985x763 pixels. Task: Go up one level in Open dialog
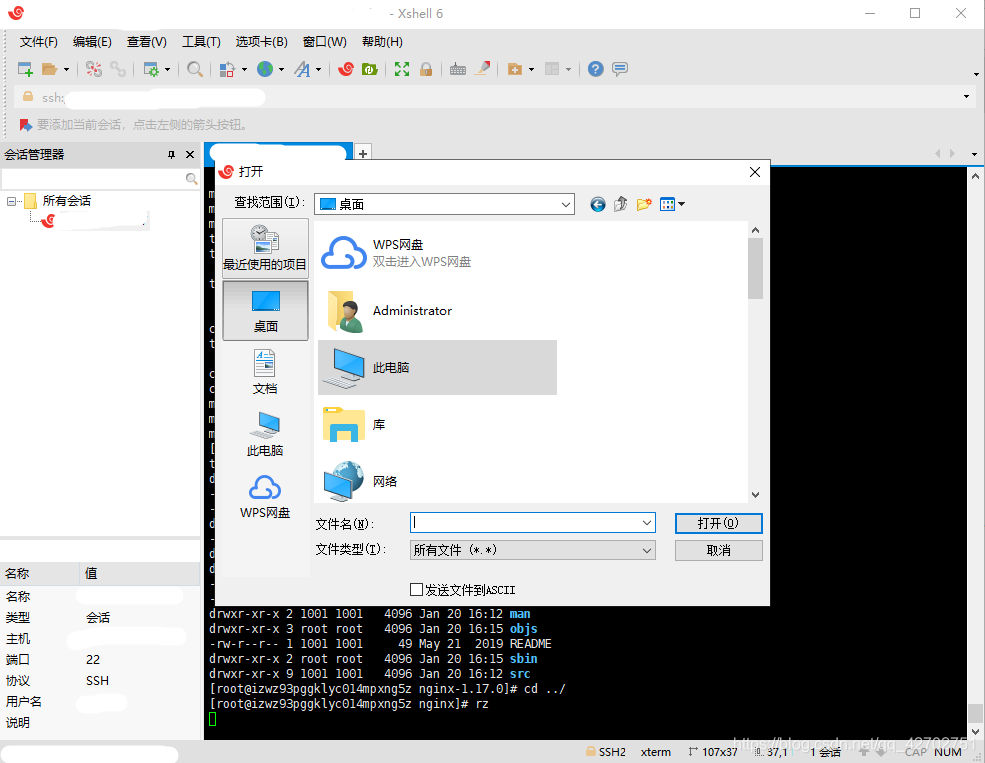click(621, 204)
